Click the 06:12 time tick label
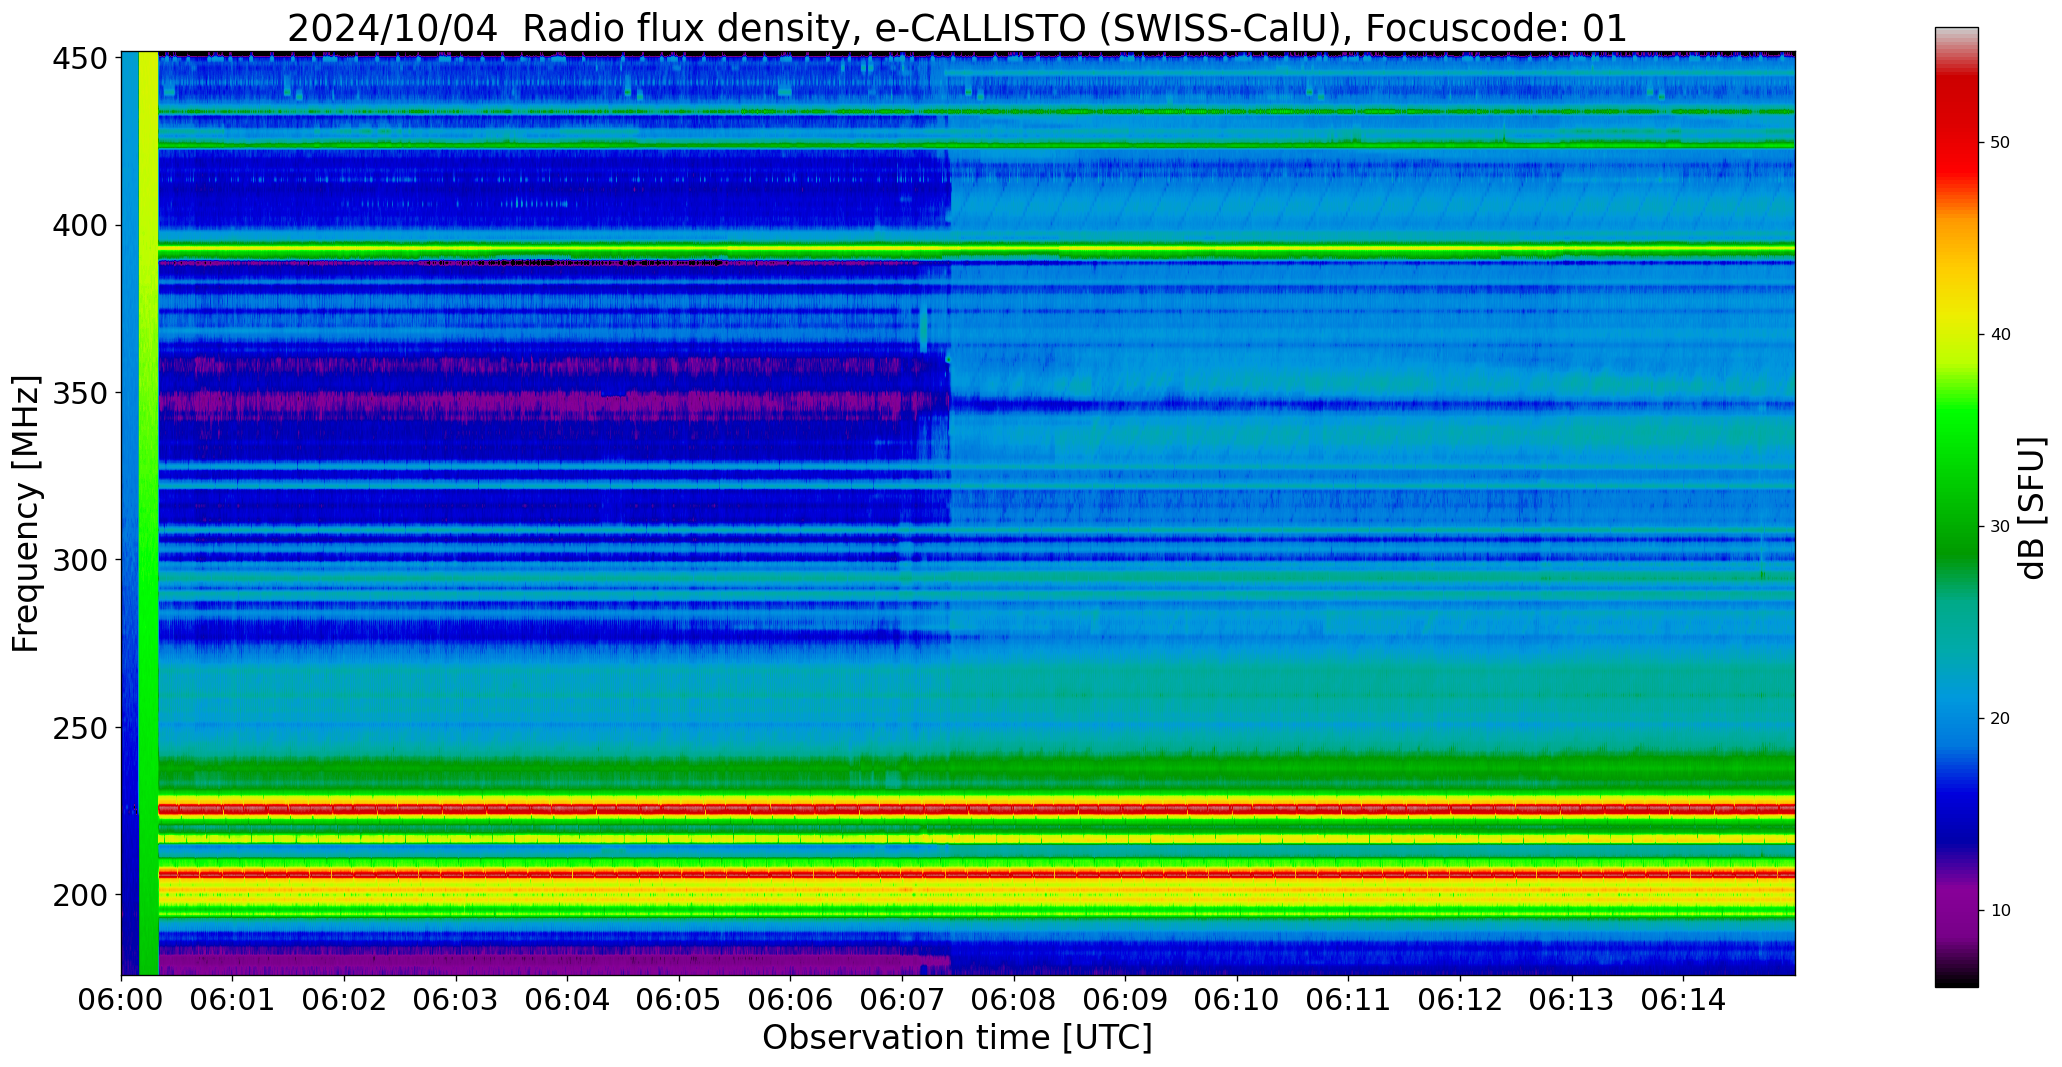The image size is (2062, 1067). 1460,1000
